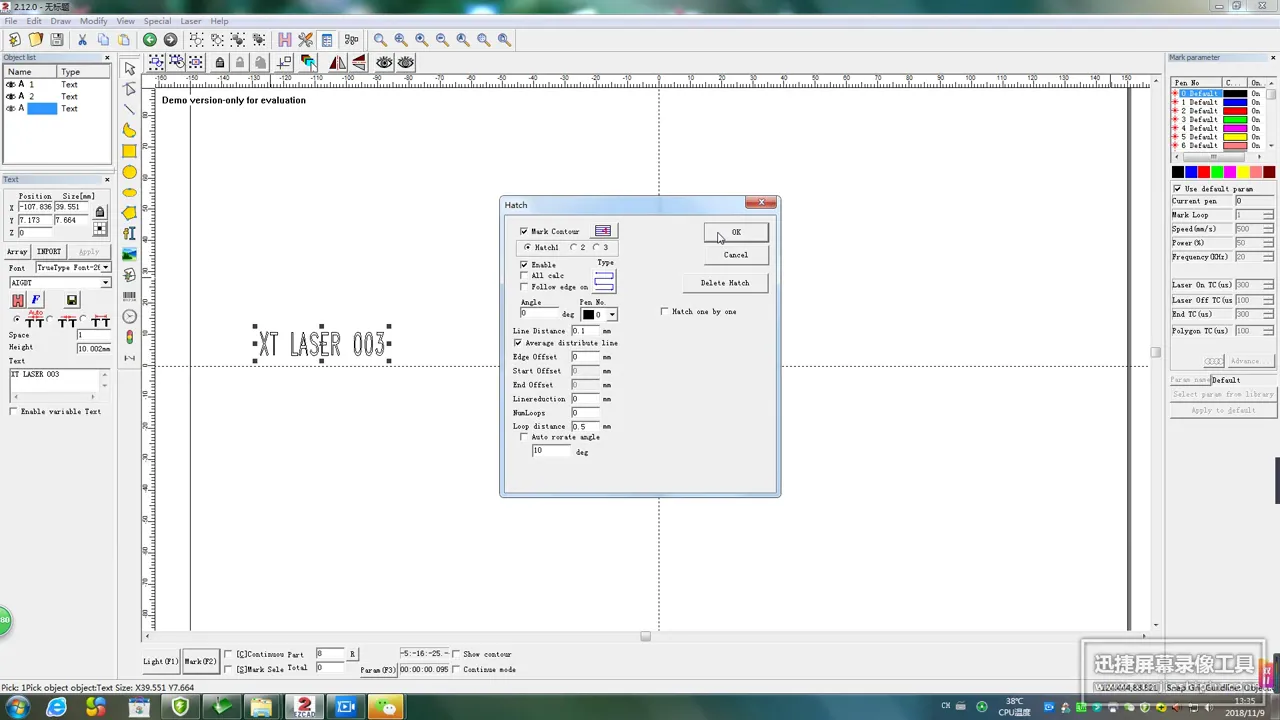Open the Draw menu

click(x=61, y=21)
